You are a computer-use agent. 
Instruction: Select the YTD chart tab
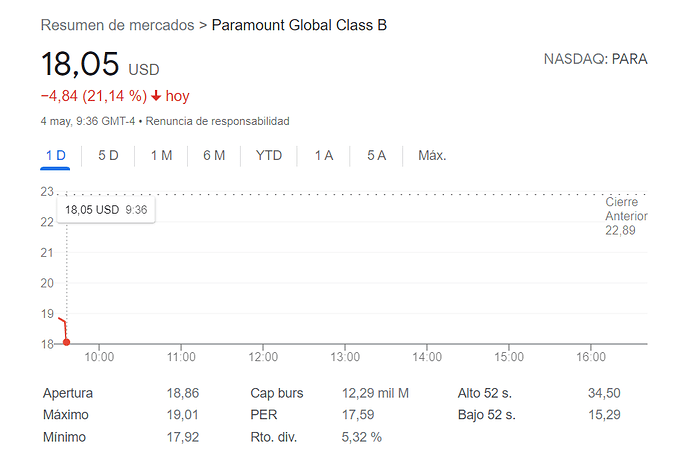[x=268, y=156]
